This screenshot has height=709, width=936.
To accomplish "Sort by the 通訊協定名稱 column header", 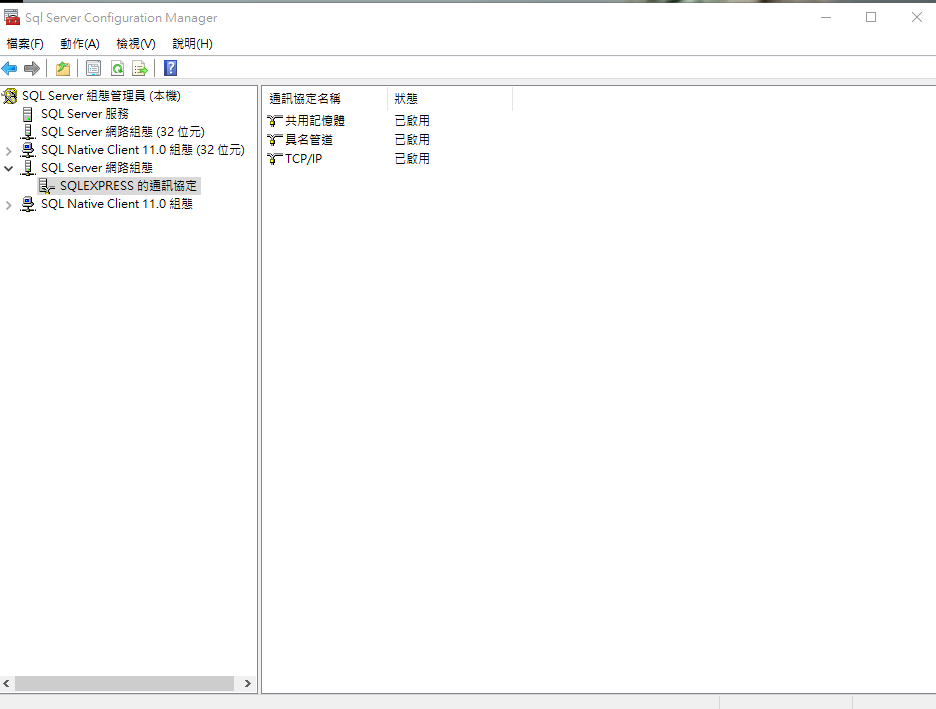I will tap(305, 99).
